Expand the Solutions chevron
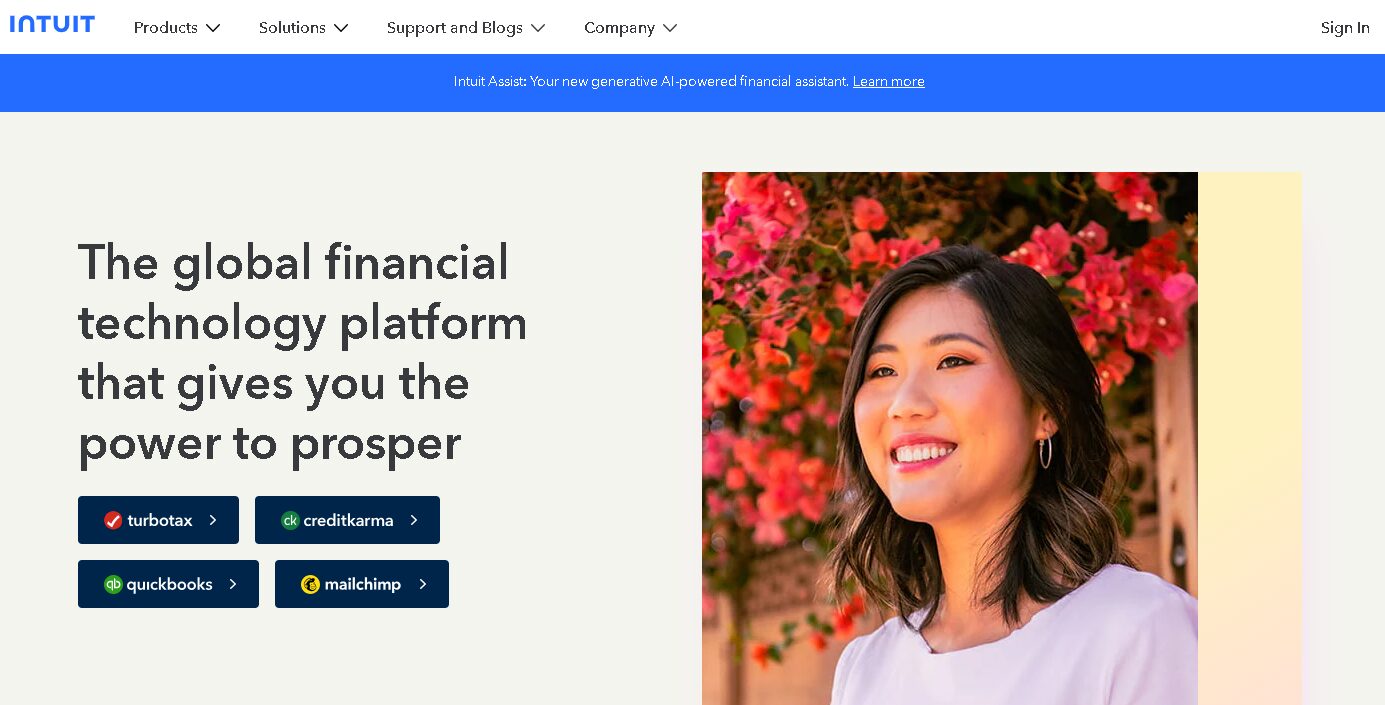The width and height of the screenshot is (1385, 705). (341, 28)
